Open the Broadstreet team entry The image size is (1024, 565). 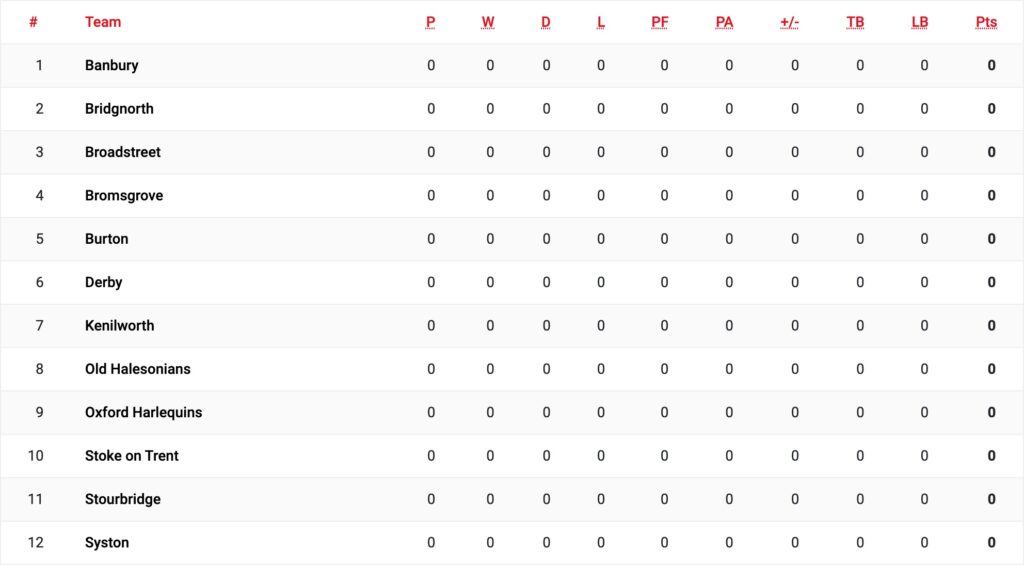click(x=123, y=152)
